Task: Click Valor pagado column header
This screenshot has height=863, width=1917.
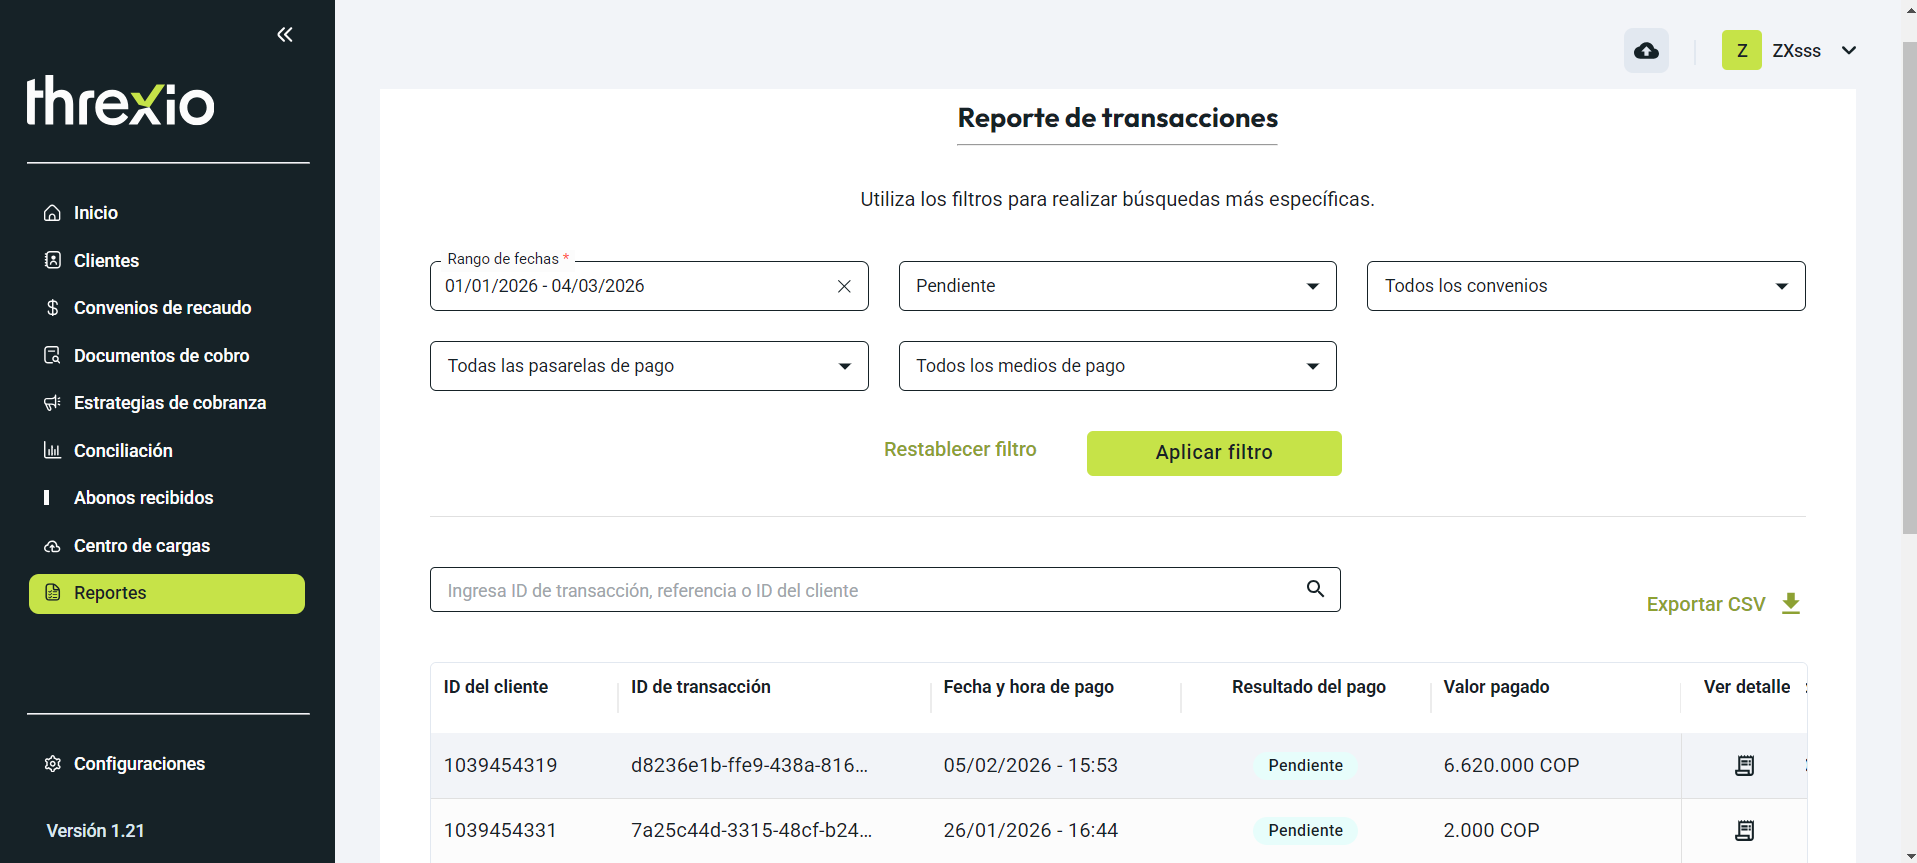Action: point(1496,687)
